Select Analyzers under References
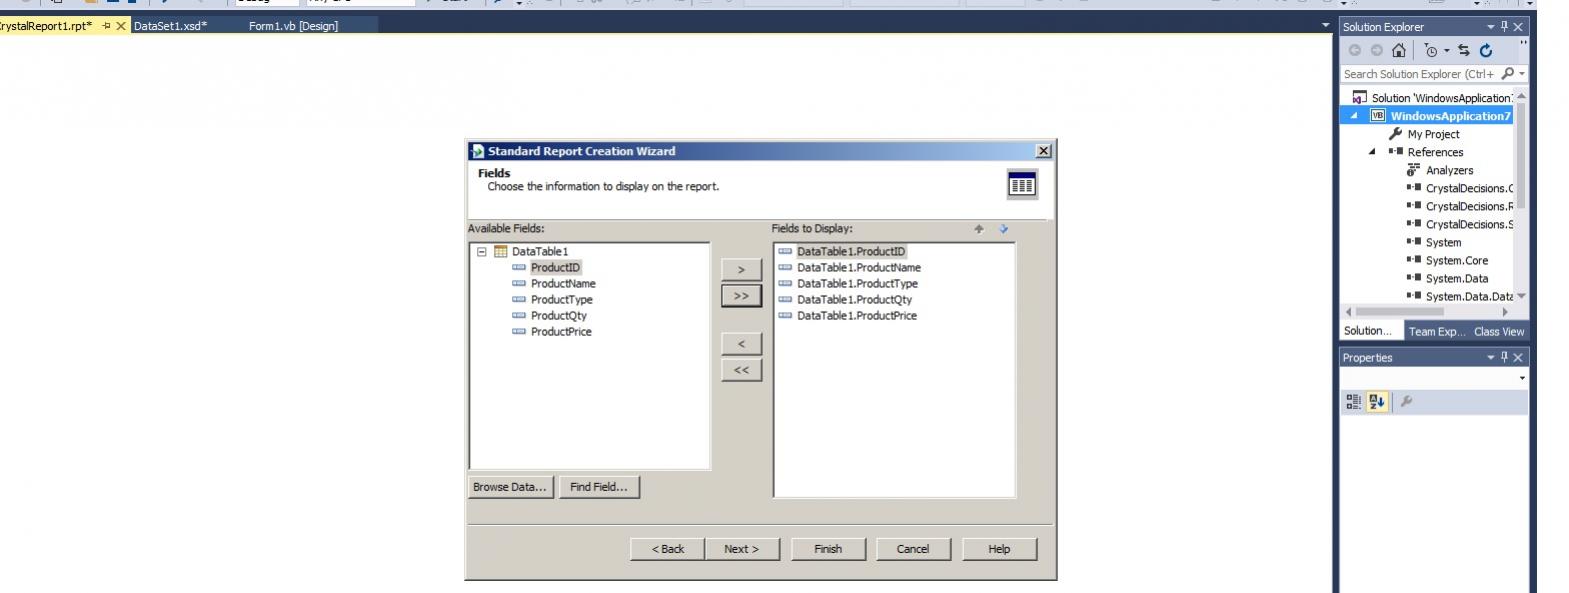 pos(1449,170)
